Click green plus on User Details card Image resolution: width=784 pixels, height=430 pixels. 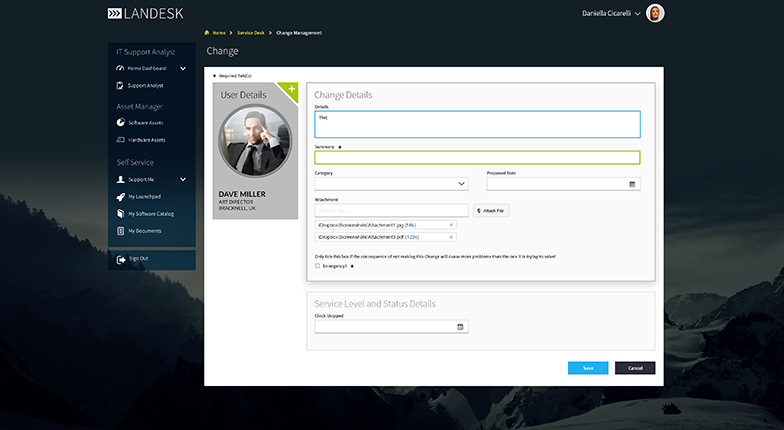[291, 90]
